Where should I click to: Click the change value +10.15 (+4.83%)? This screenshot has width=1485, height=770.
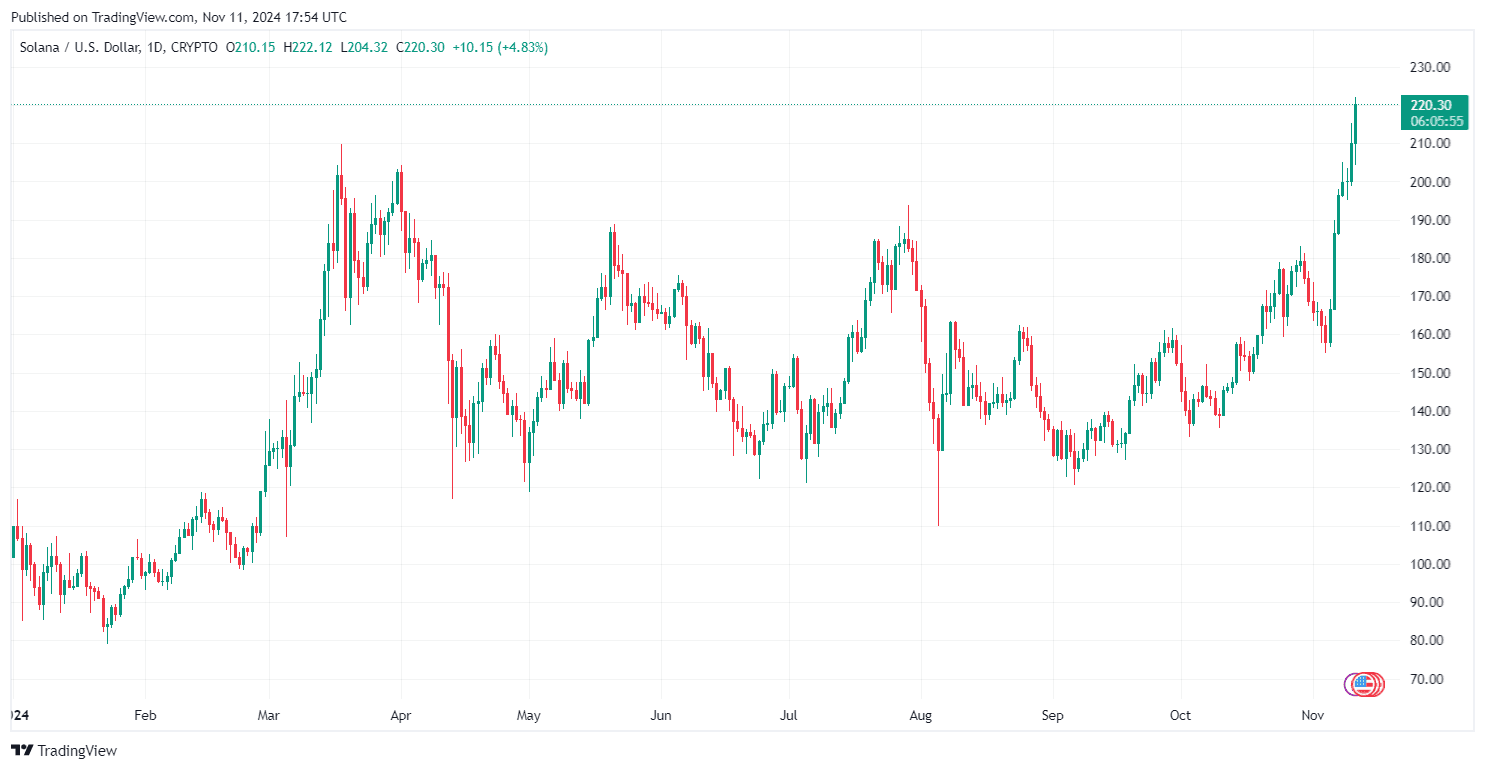coord(500,47)
